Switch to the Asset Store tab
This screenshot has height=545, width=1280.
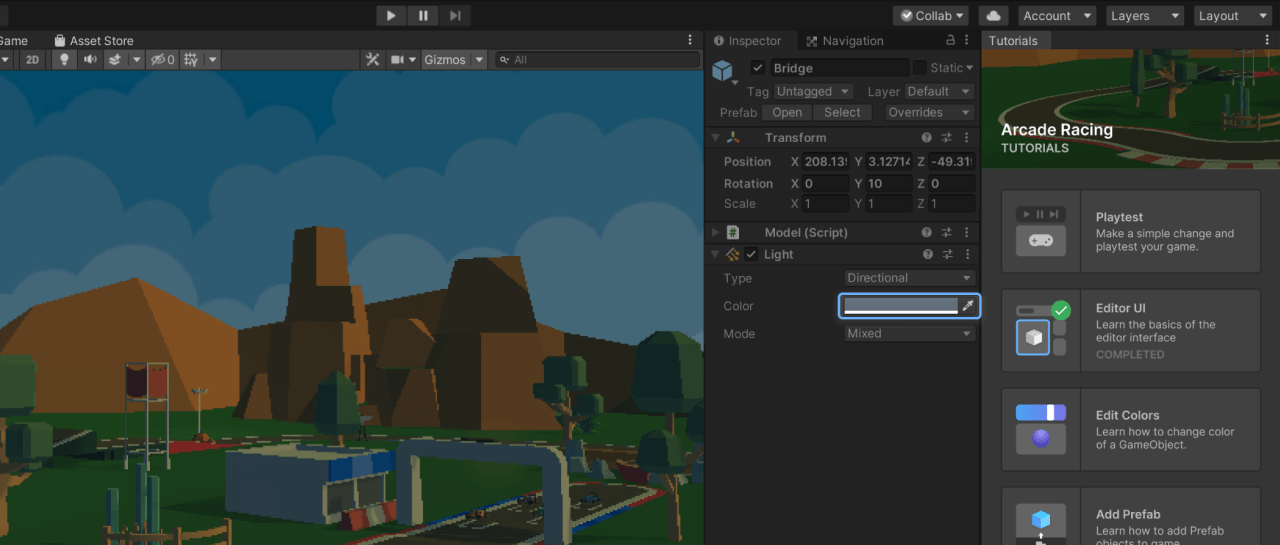point(93,41)
